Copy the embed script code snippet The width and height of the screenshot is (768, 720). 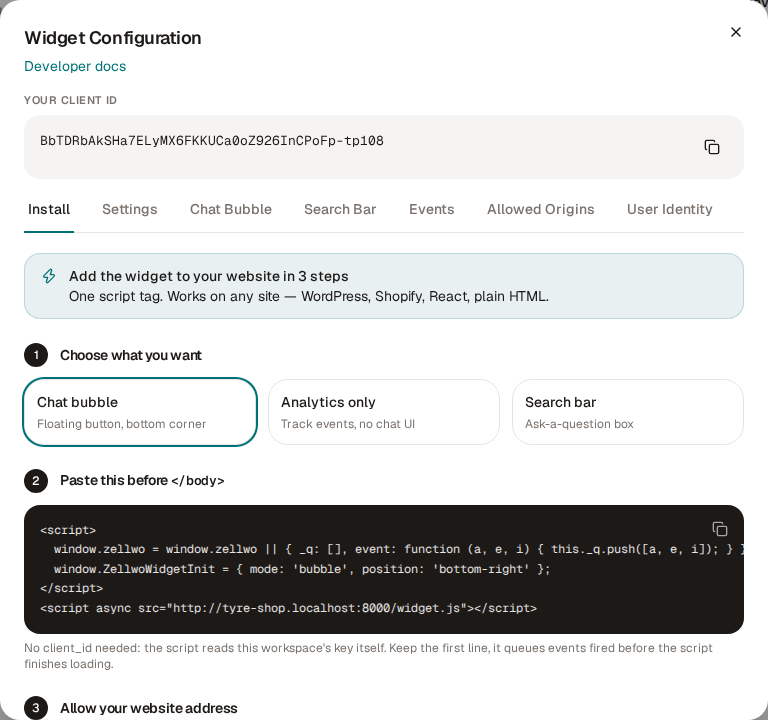[x=720, y=529]
